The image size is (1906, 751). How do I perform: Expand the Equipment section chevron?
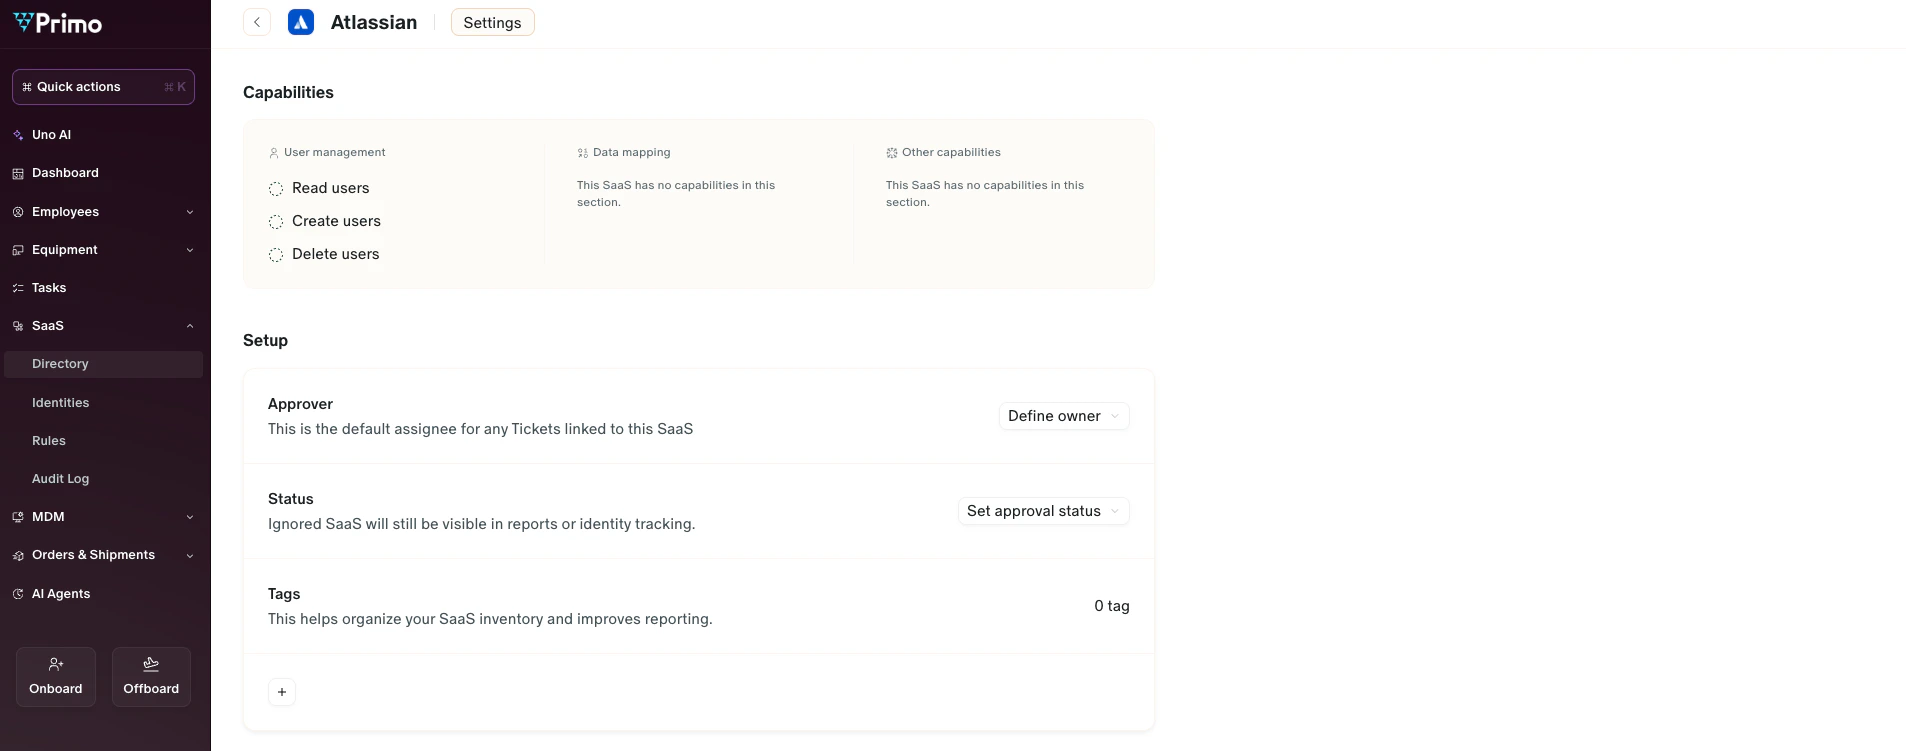tap(190, 250)
